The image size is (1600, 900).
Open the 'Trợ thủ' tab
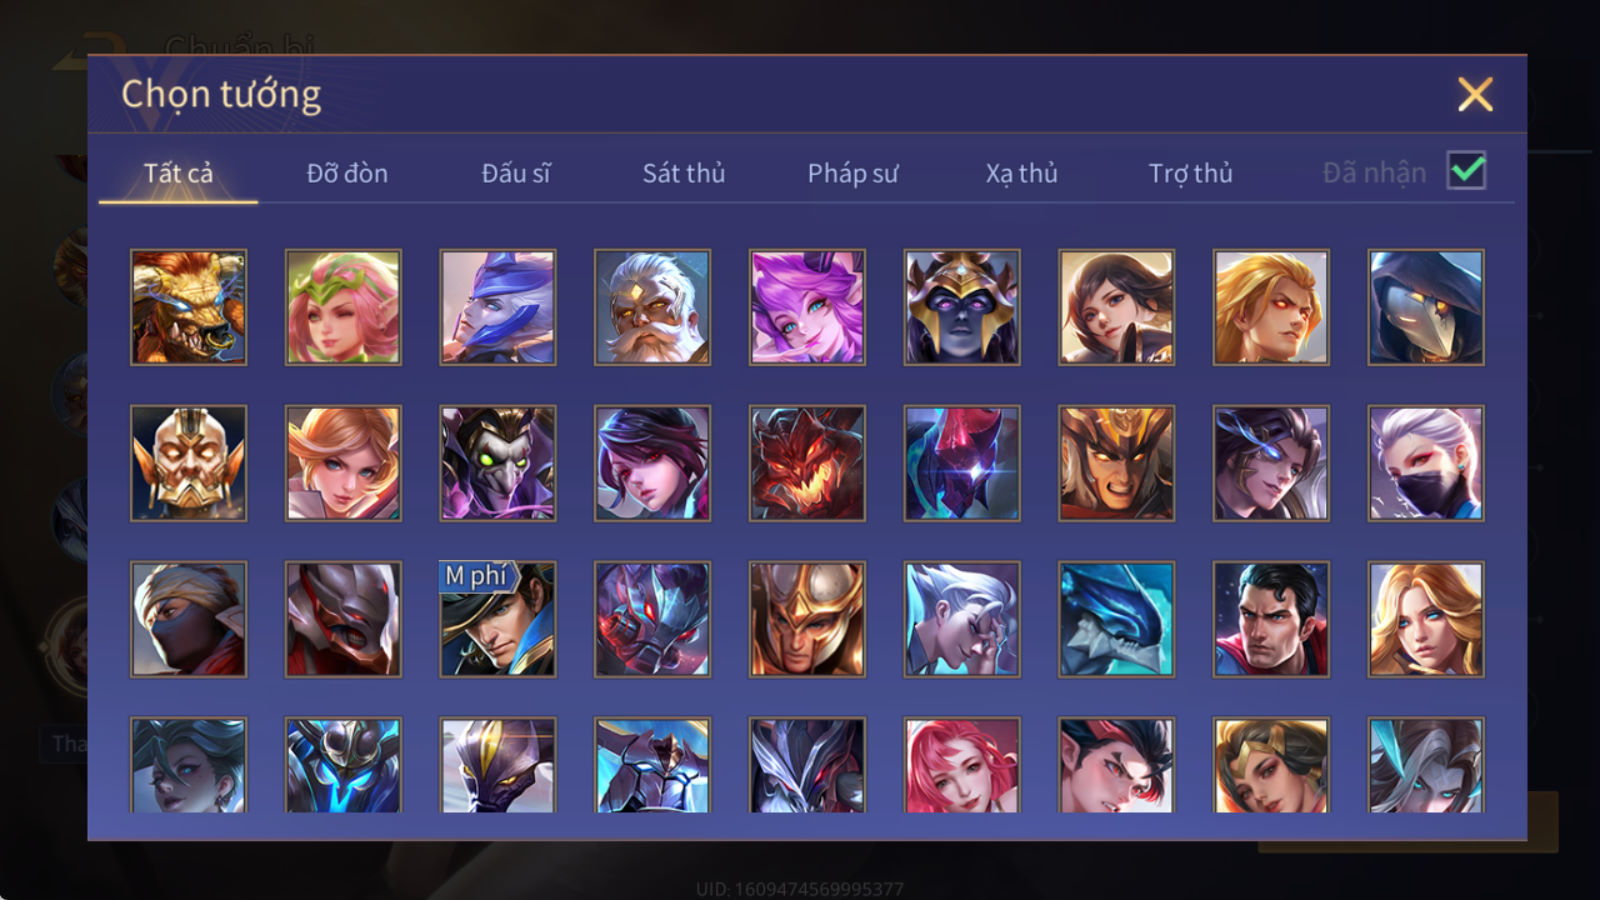click(1190, 173)
